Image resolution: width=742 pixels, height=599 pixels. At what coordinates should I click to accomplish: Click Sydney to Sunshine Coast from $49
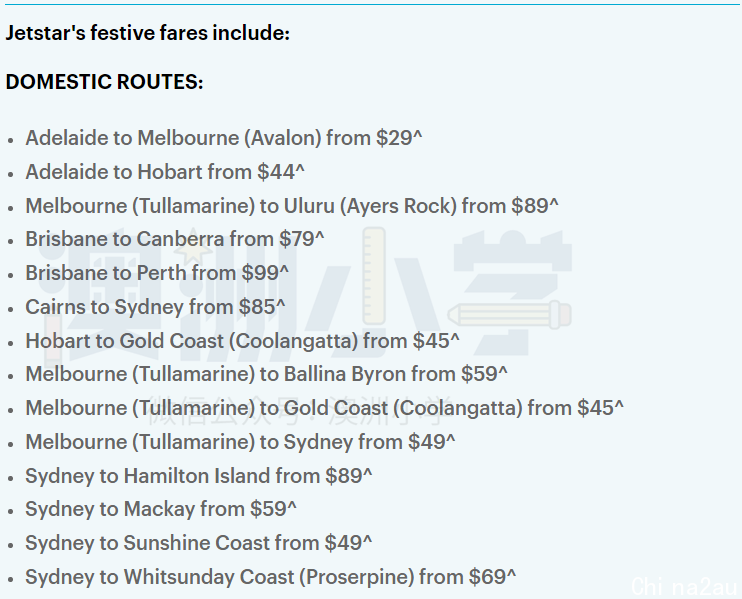coord(199,543)
